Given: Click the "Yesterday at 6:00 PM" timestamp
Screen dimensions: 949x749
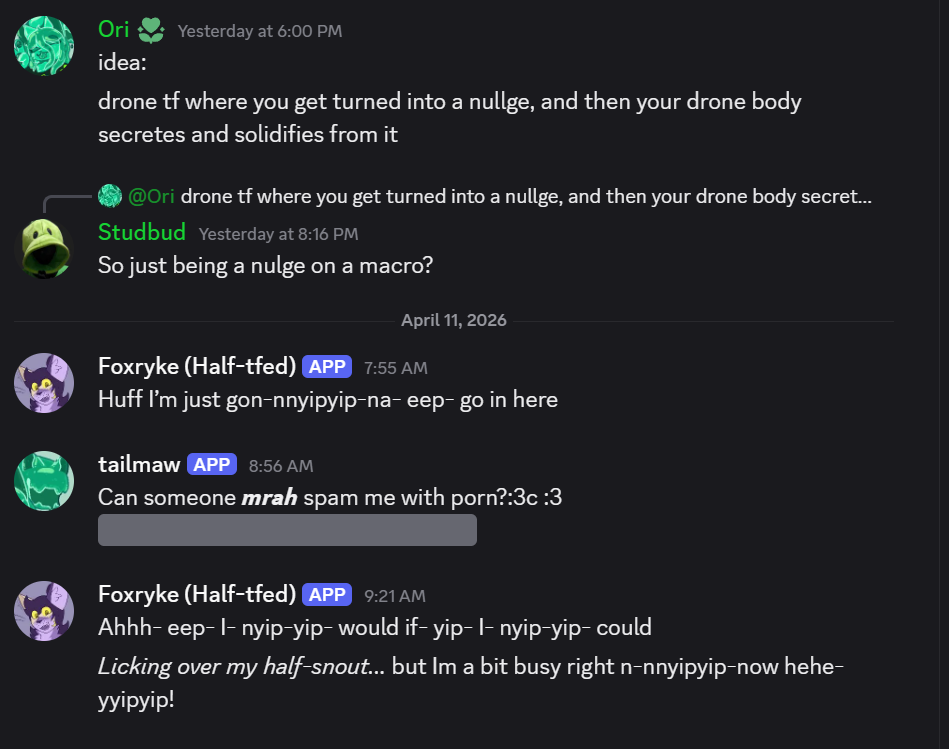Looking at the screenshot, I should [260, 31].
